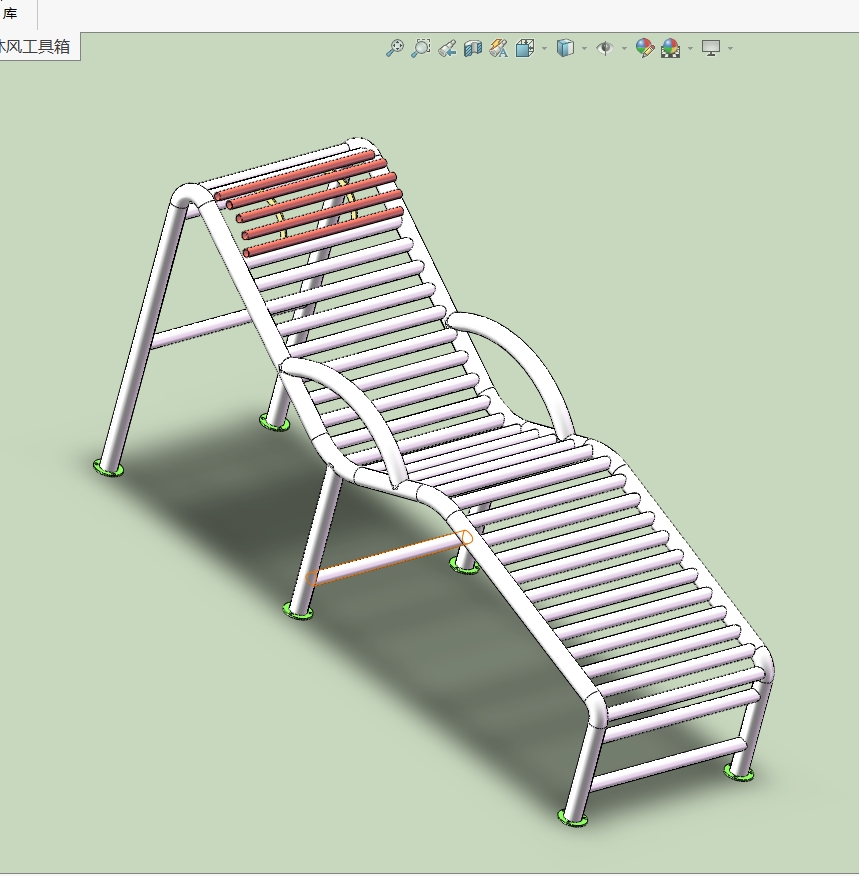
Task: Select the topmost red slat on backrest
Action: coord(295,175)
